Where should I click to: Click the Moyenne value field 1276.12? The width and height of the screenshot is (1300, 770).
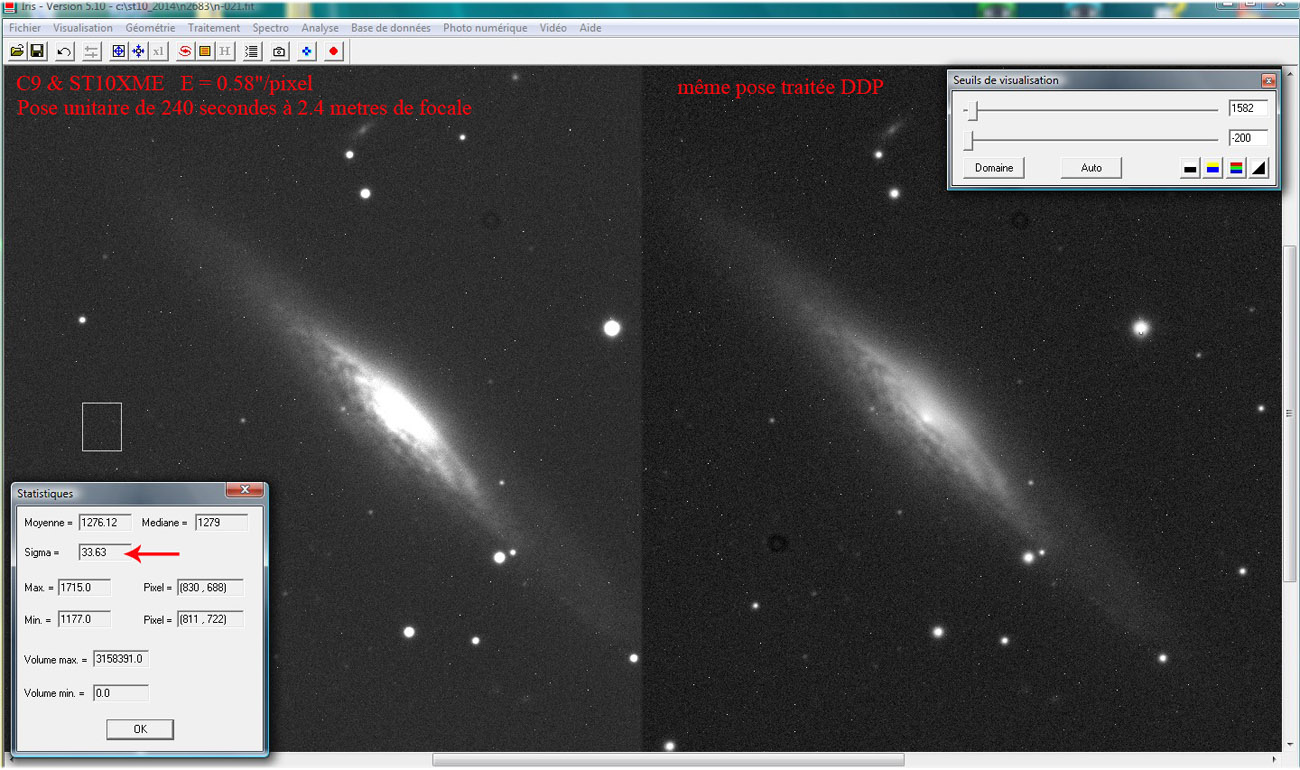(105, 522)
